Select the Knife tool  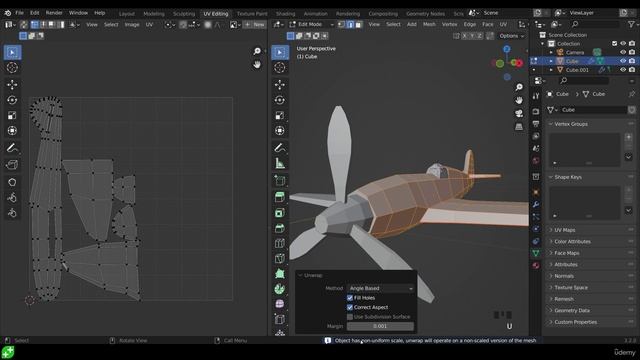280,259
